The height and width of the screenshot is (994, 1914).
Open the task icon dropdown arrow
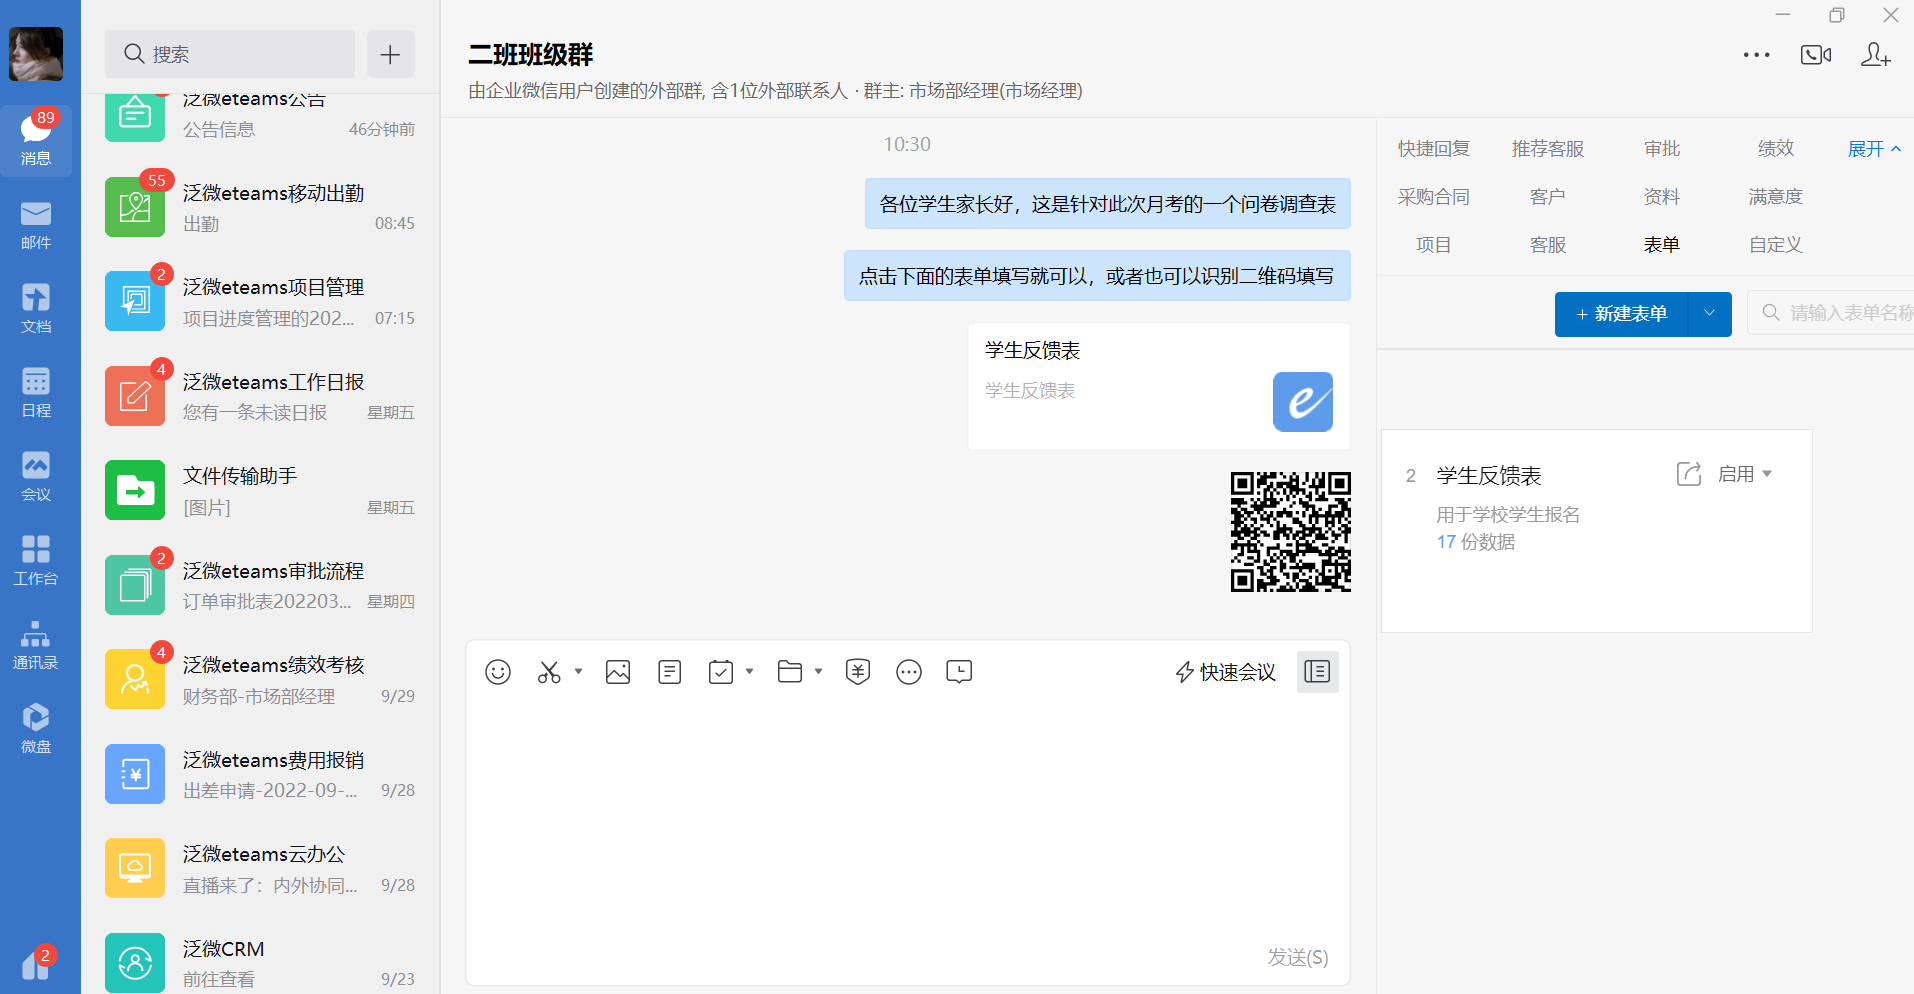[749, 672]
